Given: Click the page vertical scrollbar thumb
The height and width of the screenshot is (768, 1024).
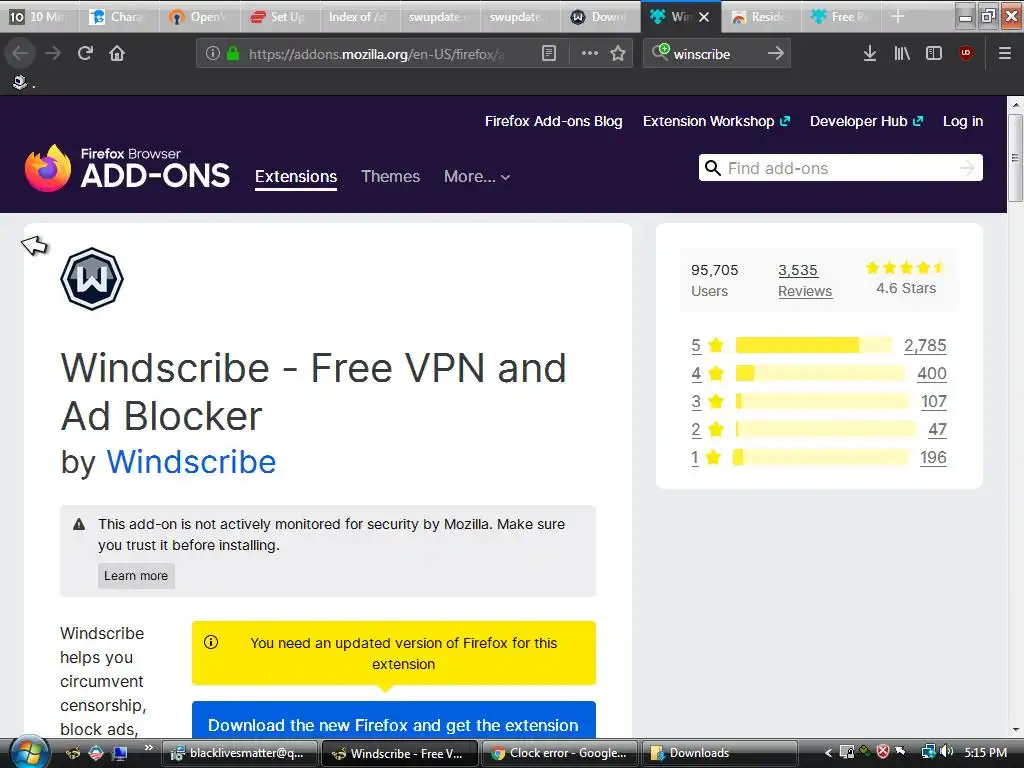Looking at the screenshot, I should click(1015, 157).
